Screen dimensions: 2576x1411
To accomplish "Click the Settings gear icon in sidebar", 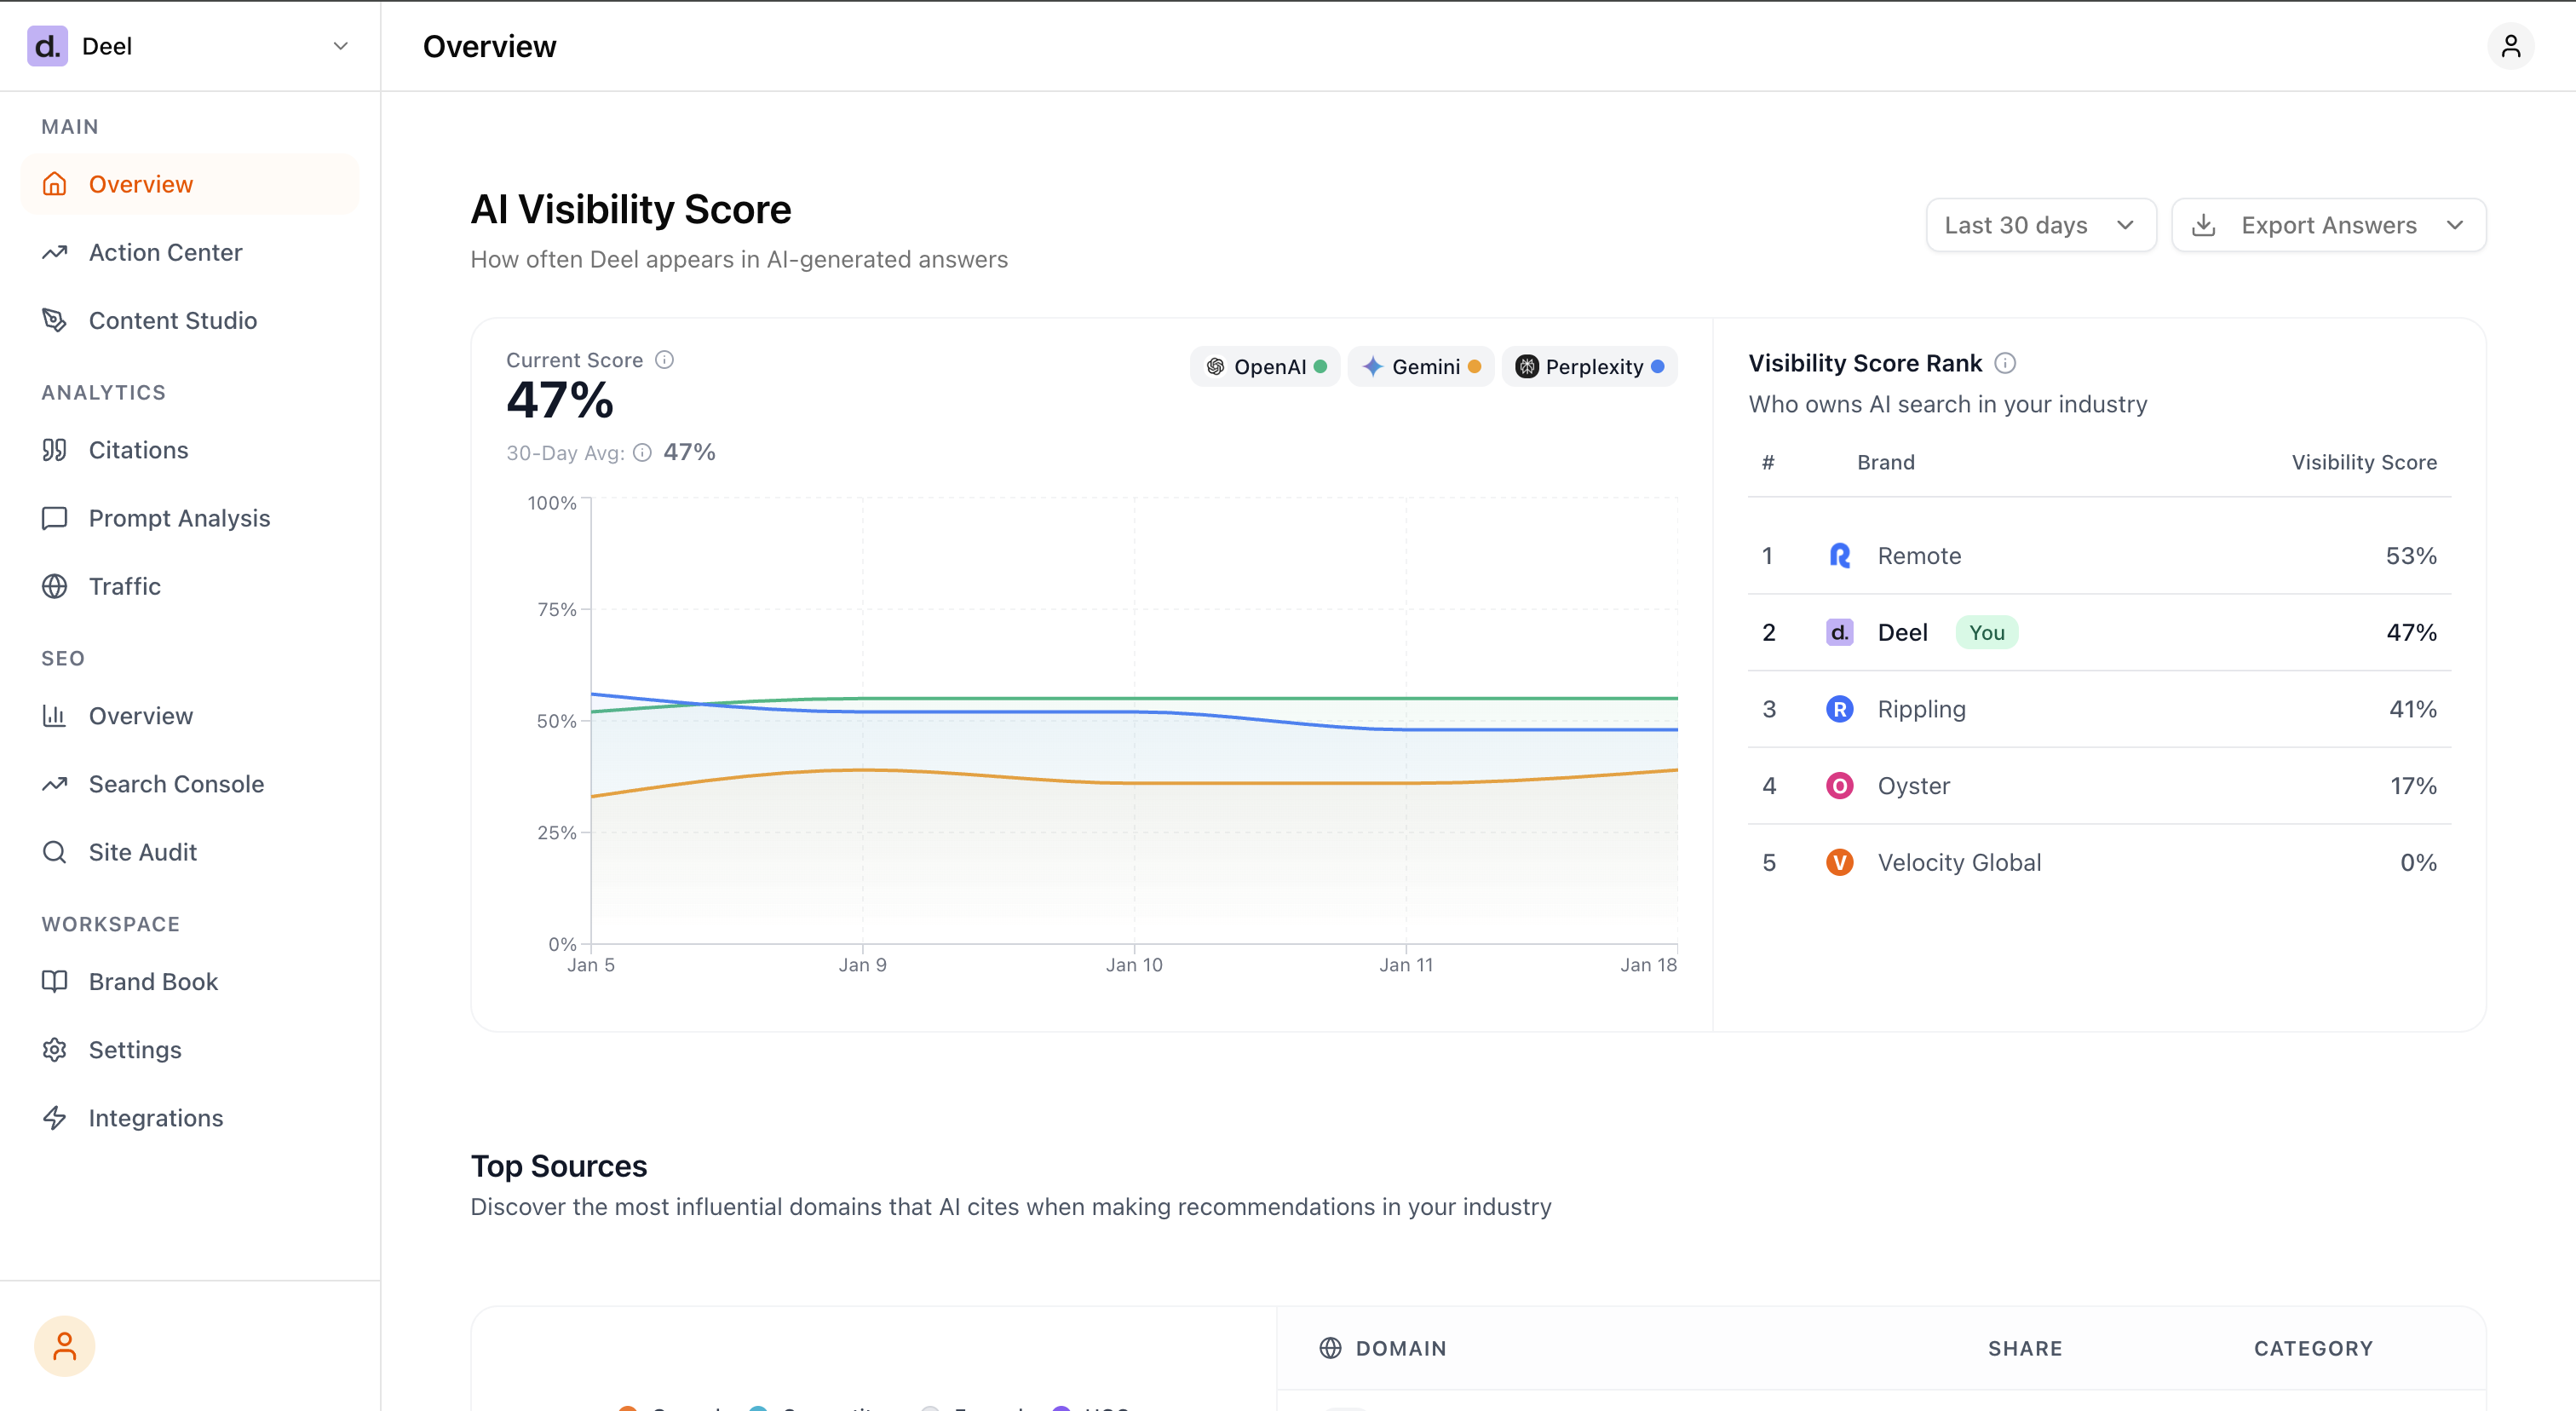I will pyautogui.click(x=54, y=1050).
